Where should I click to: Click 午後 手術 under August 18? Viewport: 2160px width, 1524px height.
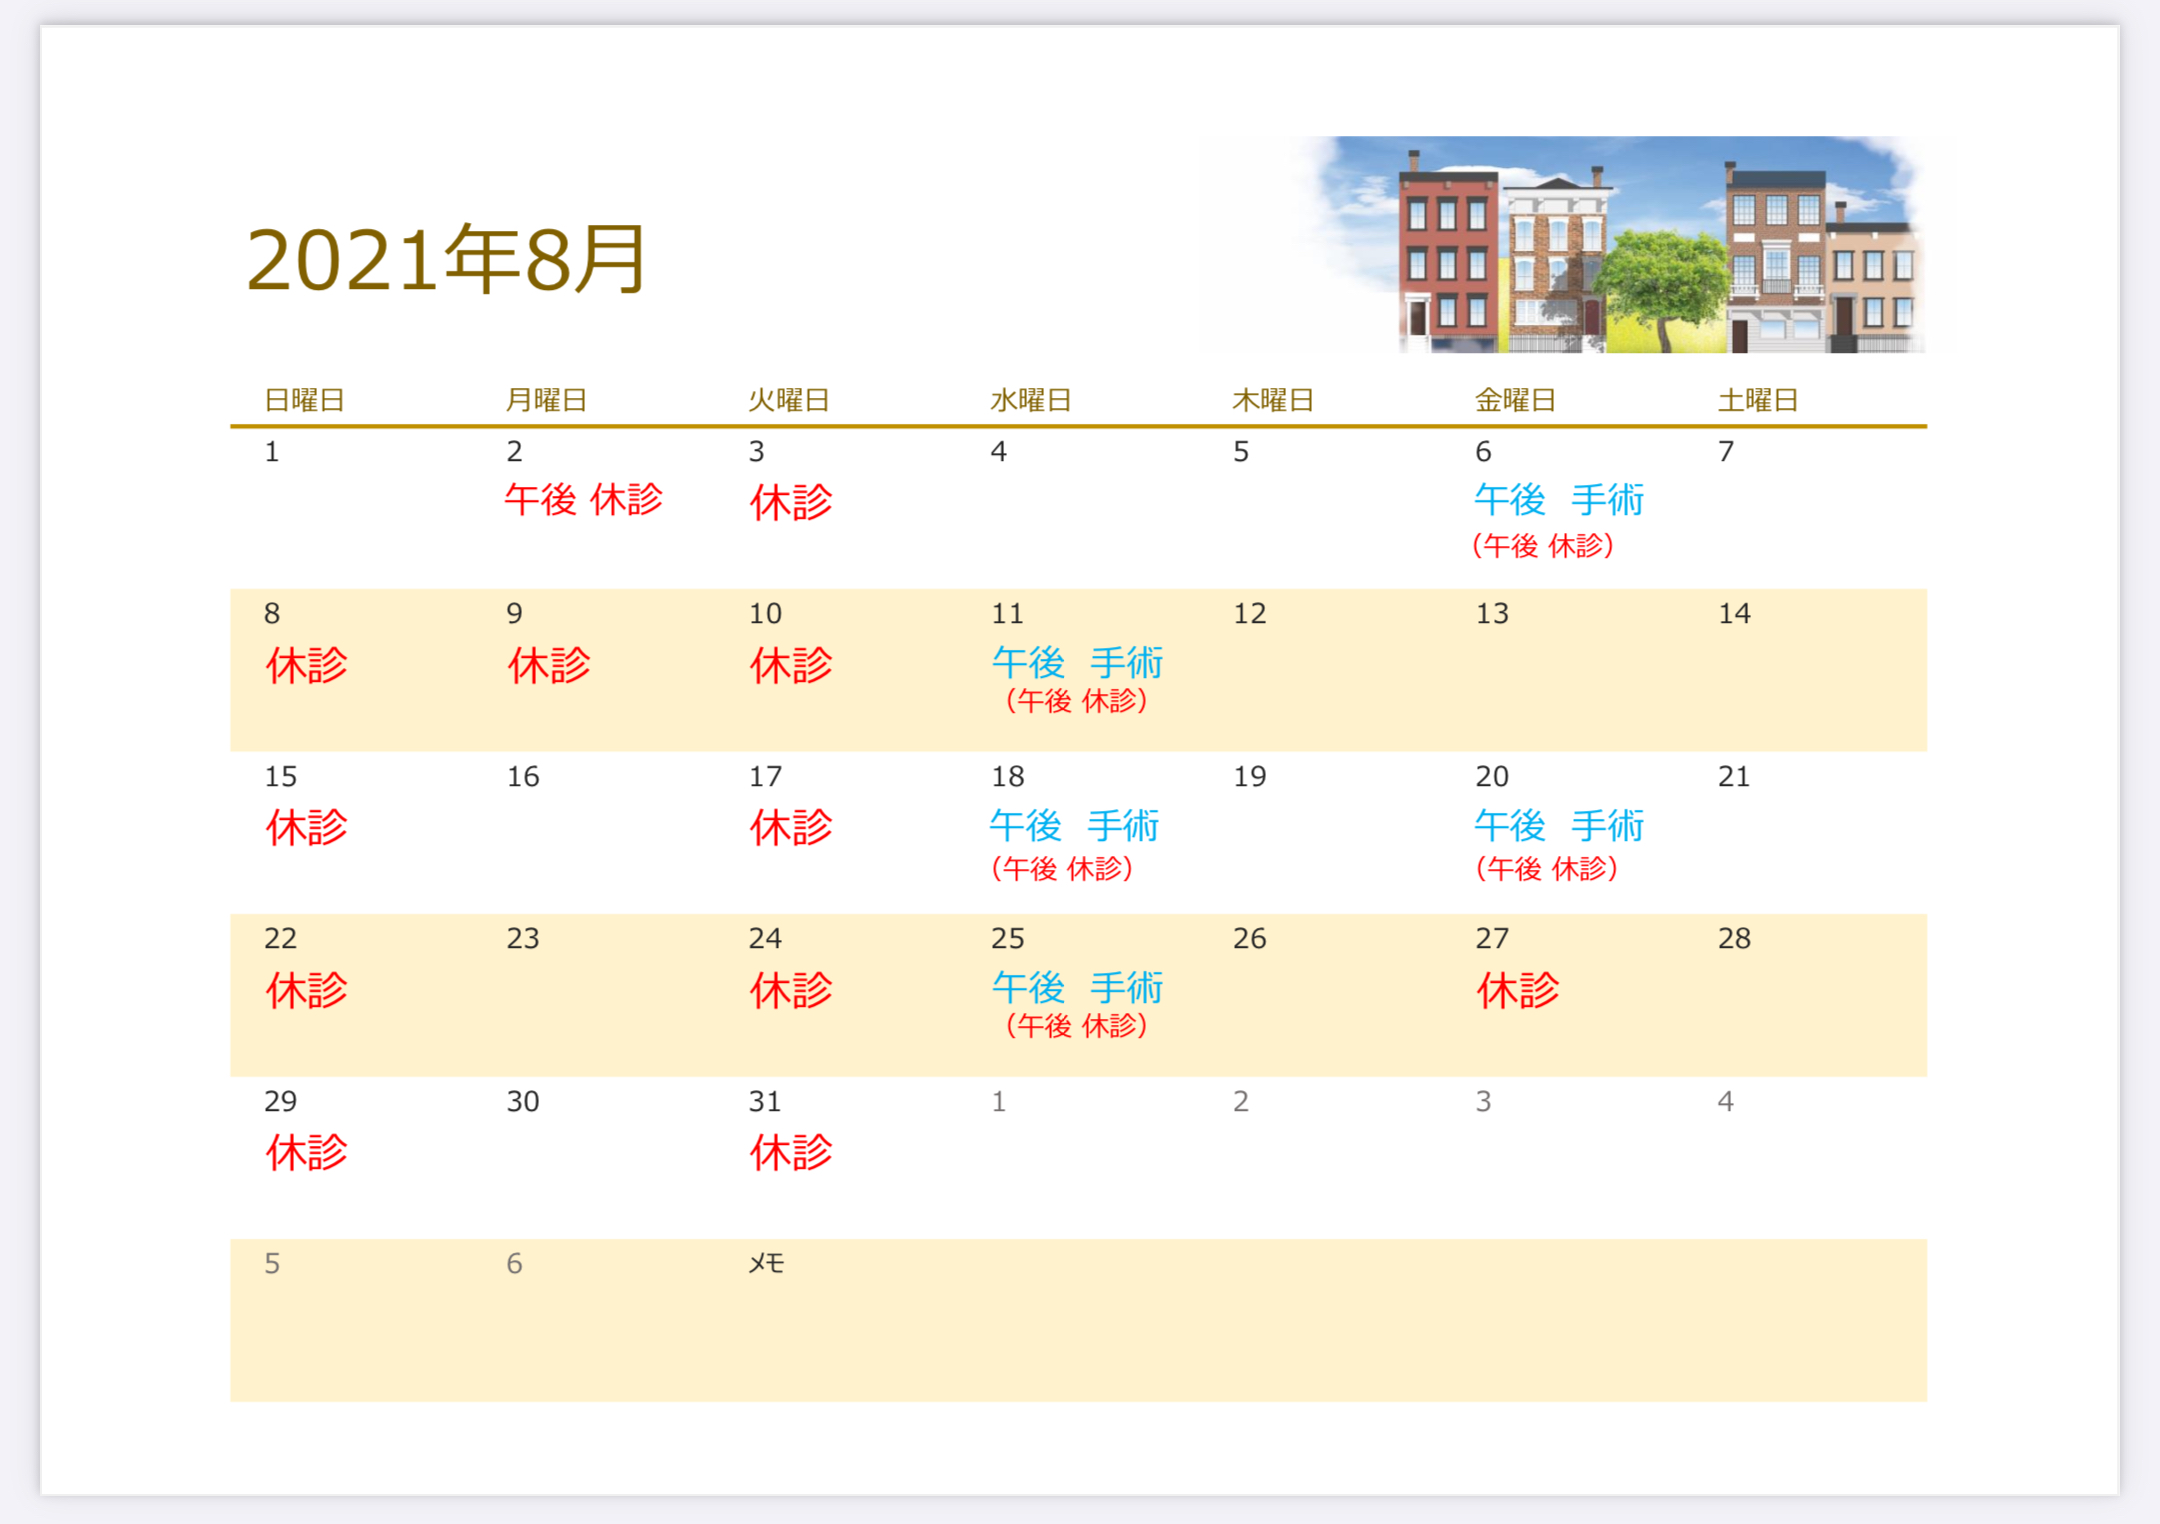pos(1075,825)
